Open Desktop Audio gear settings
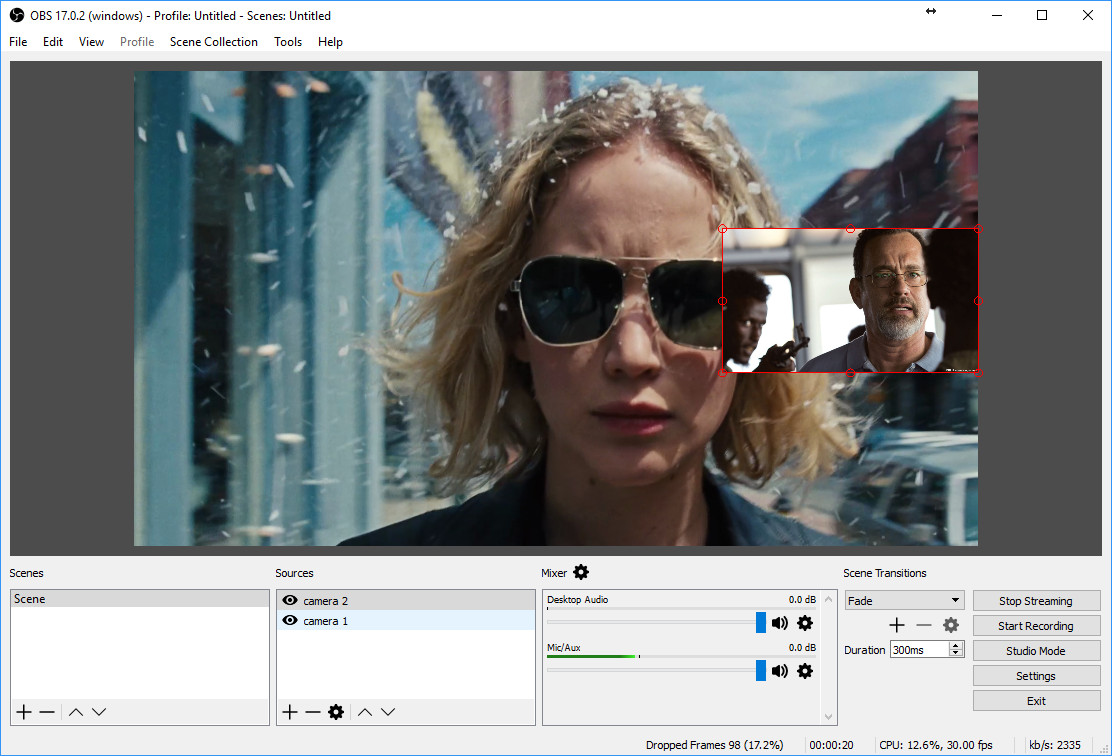The height and width of the screenshot is (756, 1112). [x=805, y=623]
